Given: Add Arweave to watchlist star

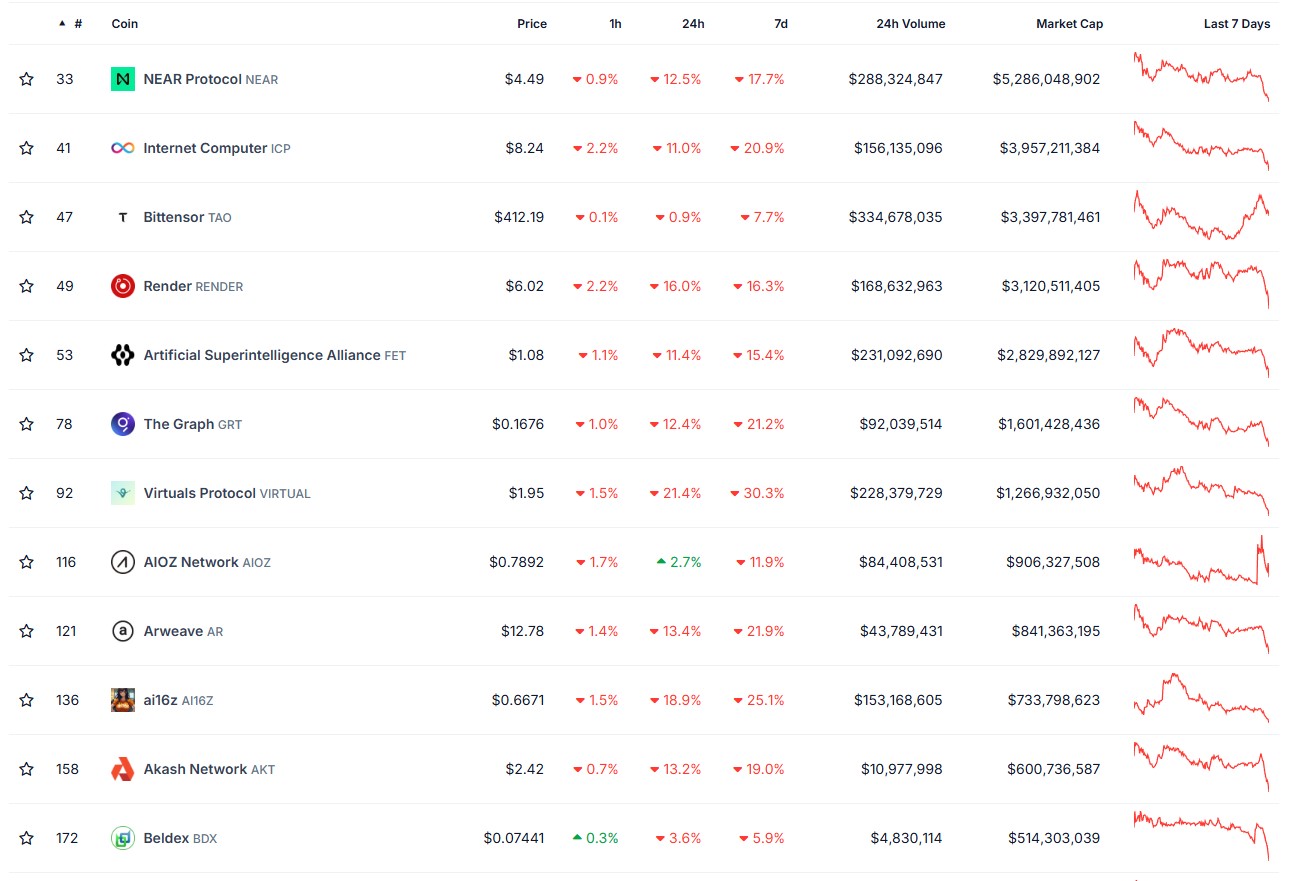Looking at the screenshot, I should pyautogui.click(x=27, y=631).
